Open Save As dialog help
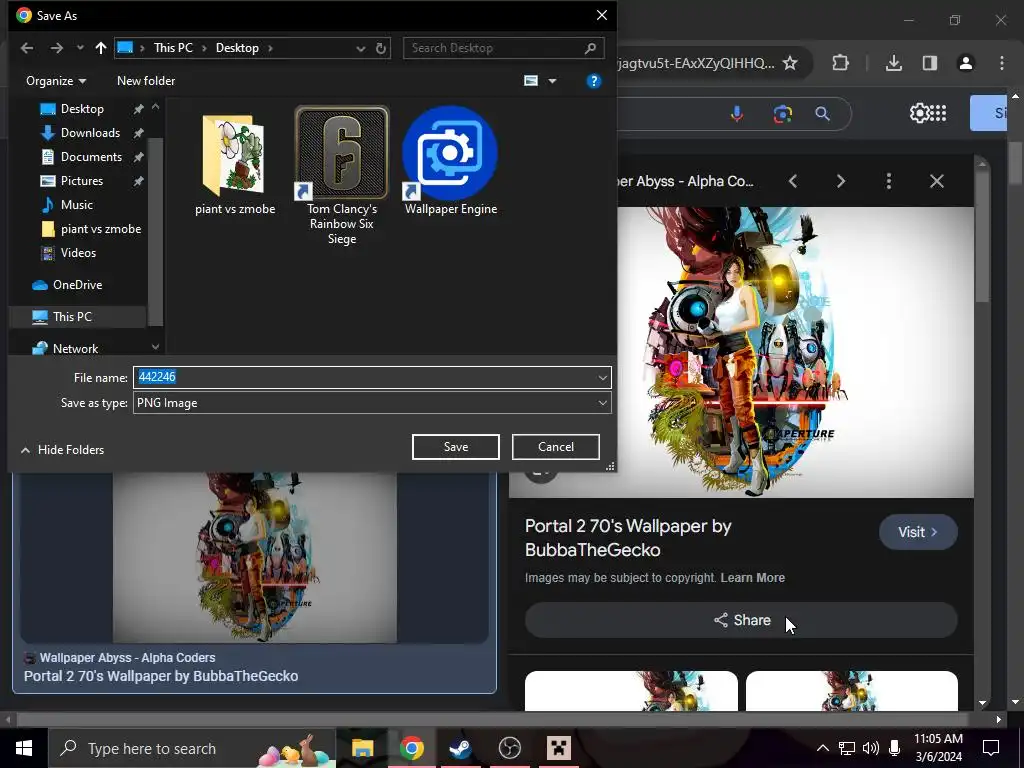The width and height of the screenshot is (1024, 768). (593, 81)
